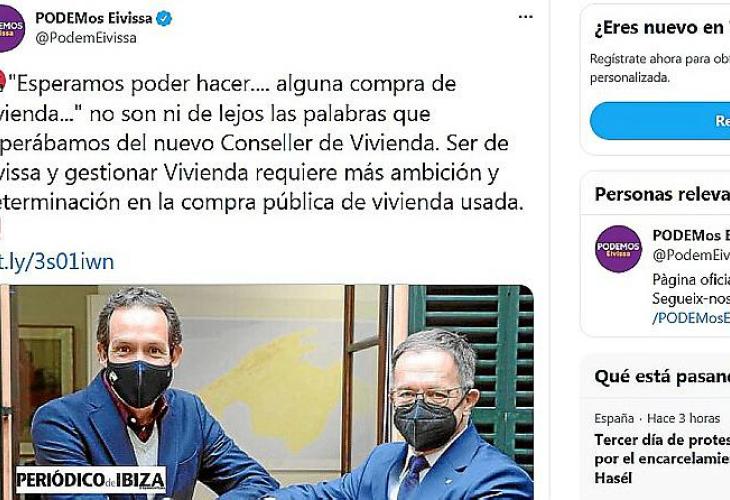The width and height of the screenshot is (730, 500).
Task: Click the /PODEMosE profile link in bio
Action: click(691, 318)
